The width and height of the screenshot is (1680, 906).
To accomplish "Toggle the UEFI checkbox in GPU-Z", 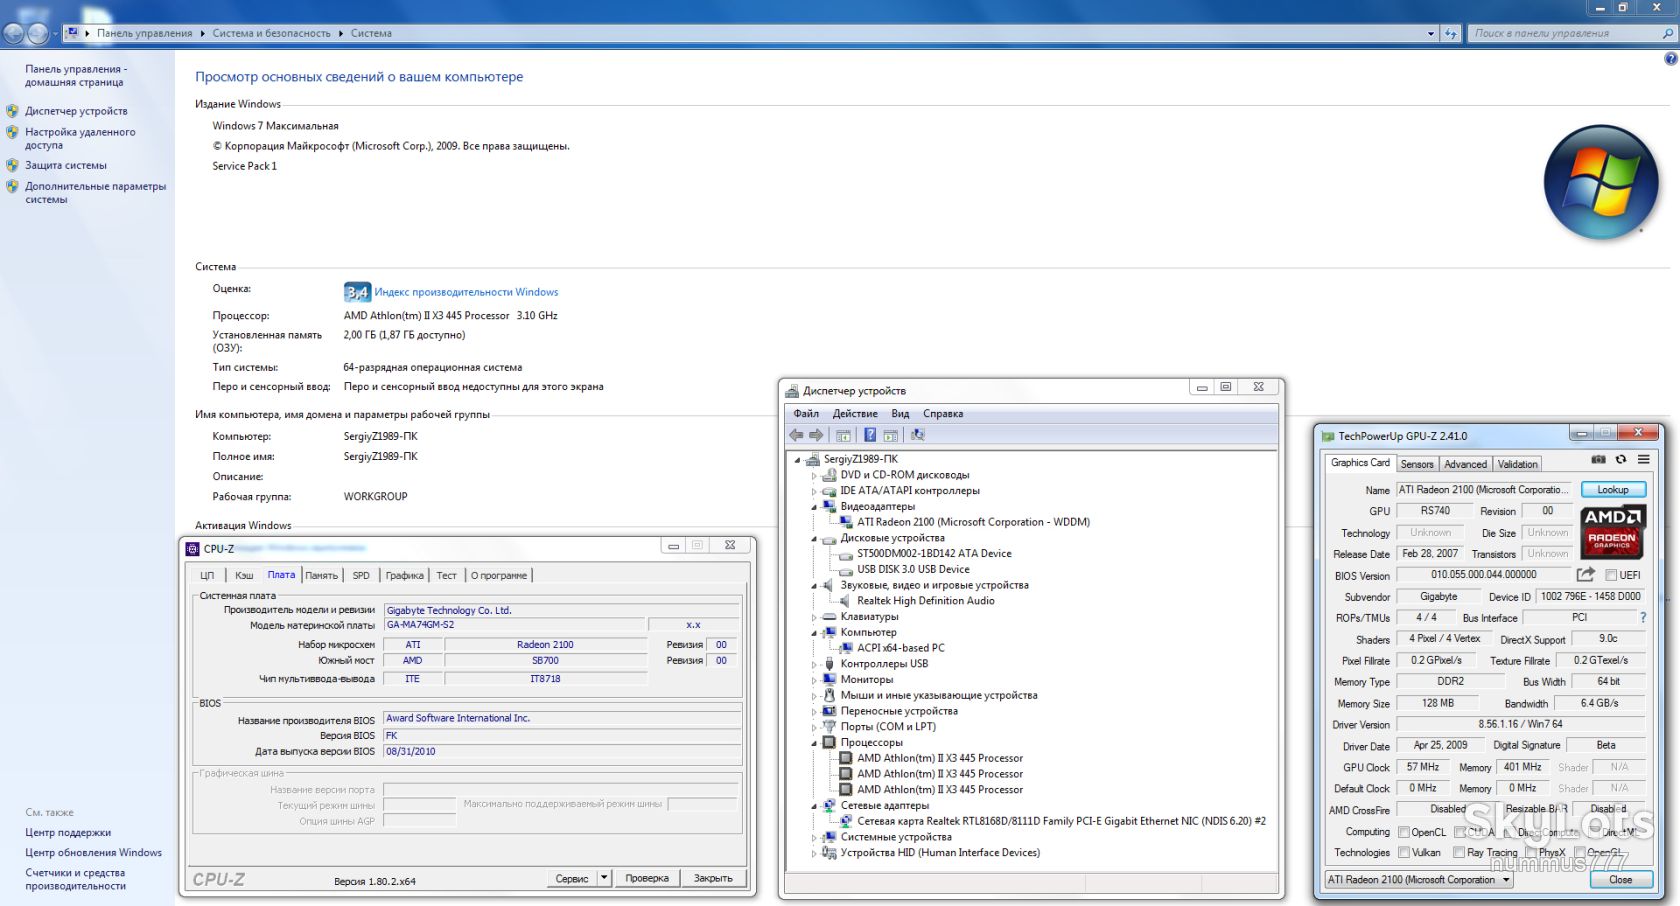I will click(x=1611, y=575).
